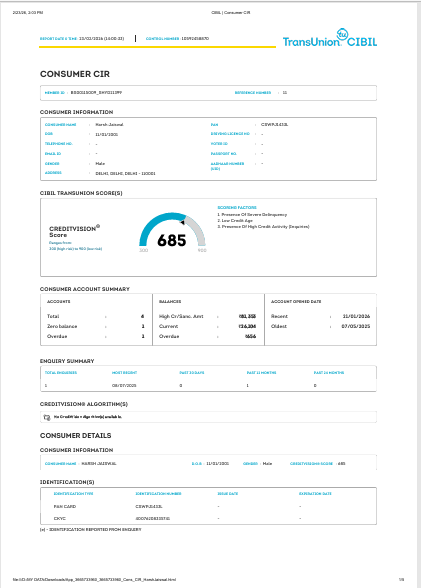This screenshot has width=421, height=588.
Task: Click the Consumer Name label
Action: pos(60,124)
